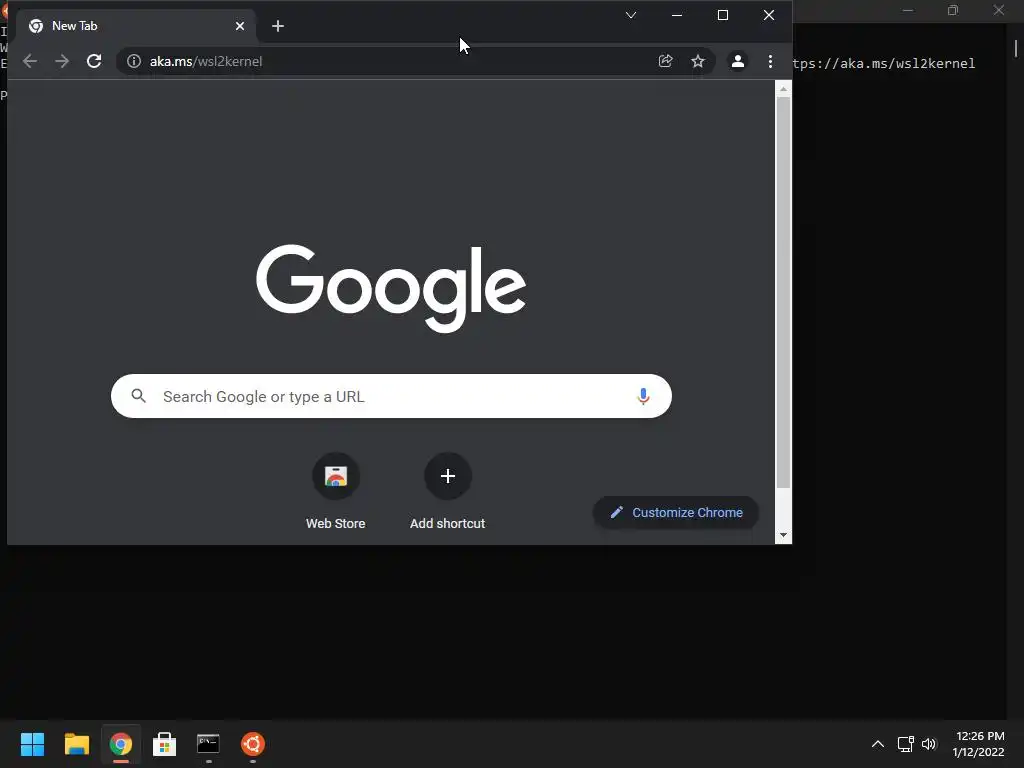The image size is (1024, 768).
Task: Click the Add shortcut tile
Action: click(447, 491)
